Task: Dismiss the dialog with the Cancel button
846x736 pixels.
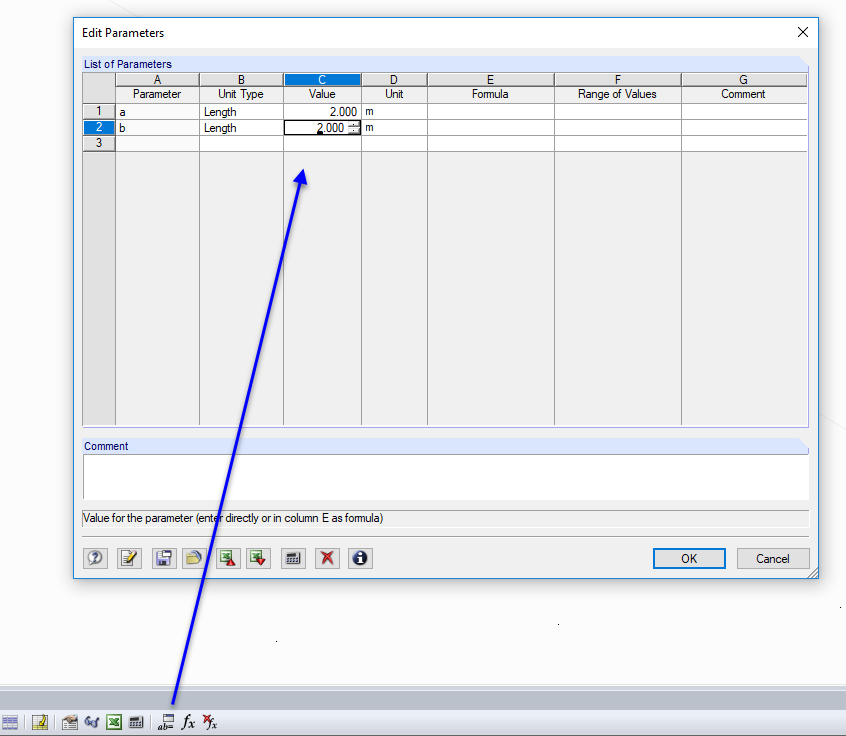Action: pyautogui.click(x=773, y=558)
